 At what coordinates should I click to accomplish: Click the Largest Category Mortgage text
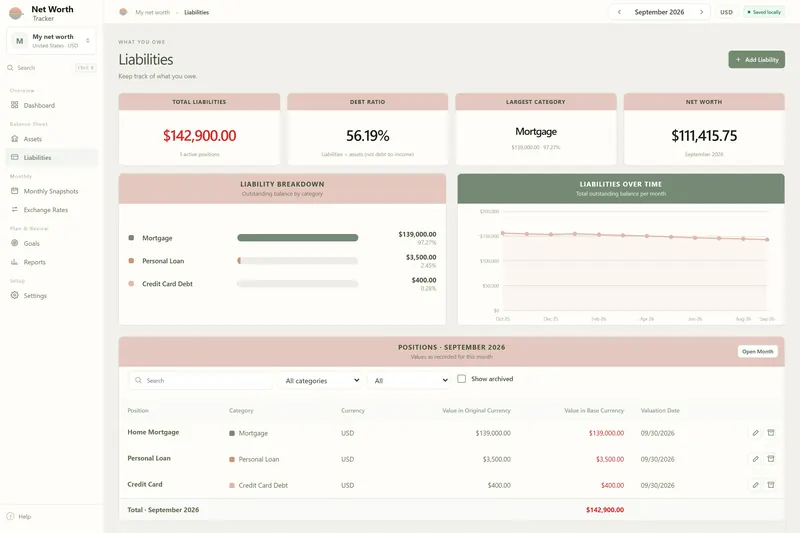[536, 131]
